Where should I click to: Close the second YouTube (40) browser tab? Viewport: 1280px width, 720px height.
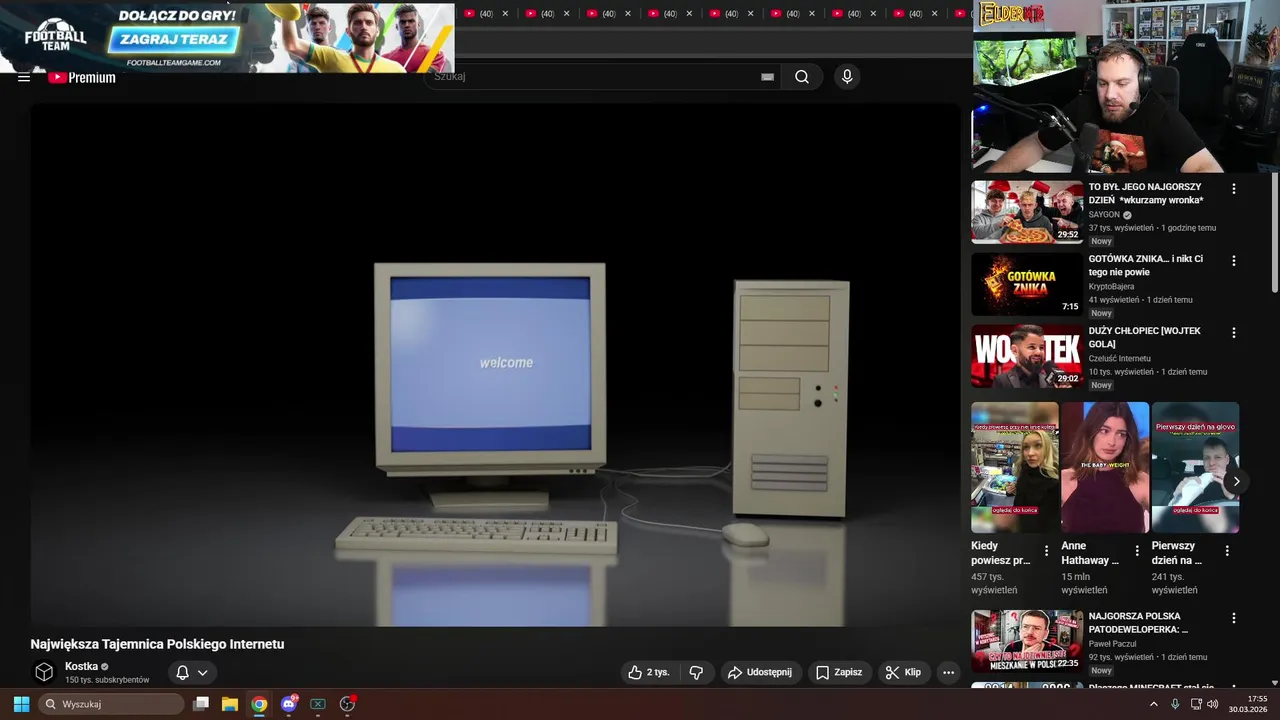point(566,14)
